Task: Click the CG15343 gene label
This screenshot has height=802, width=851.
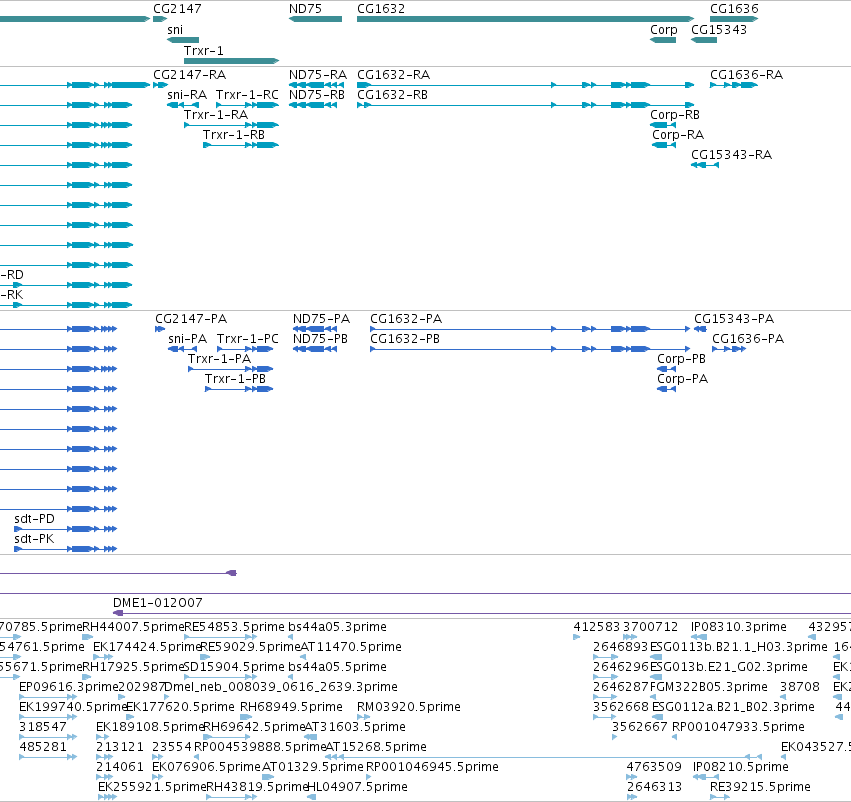Action: 719,29
